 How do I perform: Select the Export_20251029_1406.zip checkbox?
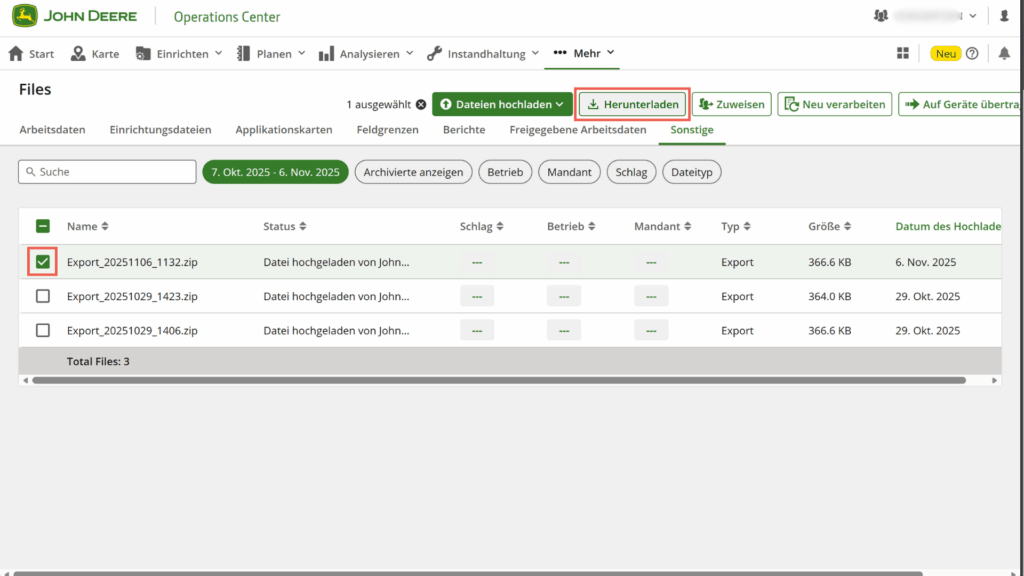click(x=42, y=330)
